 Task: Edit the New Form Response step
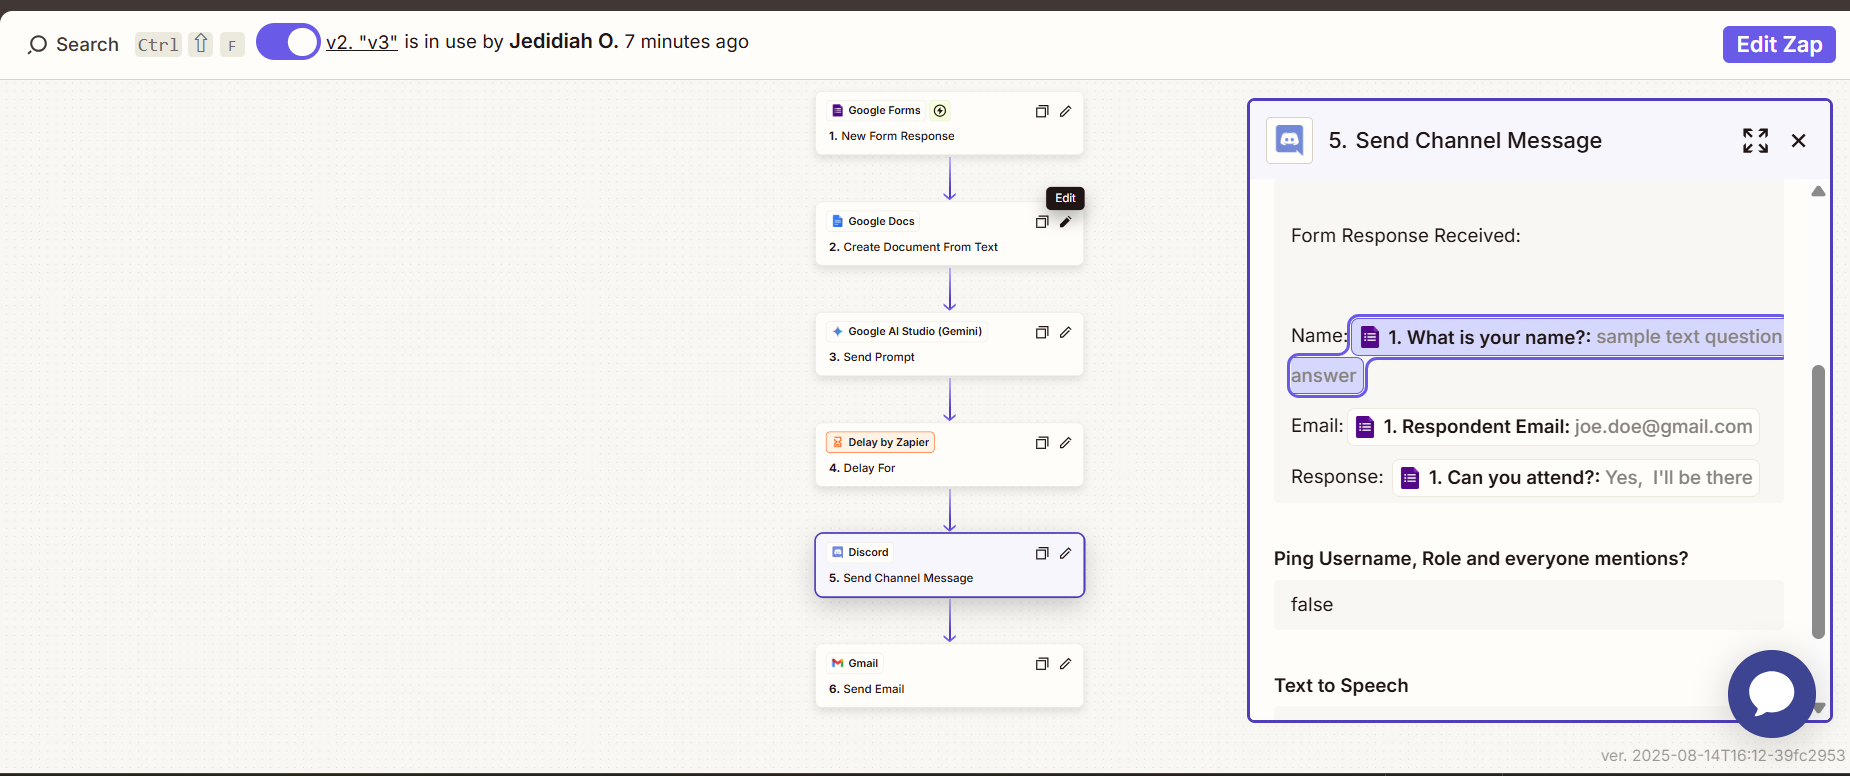(1066, 112)
